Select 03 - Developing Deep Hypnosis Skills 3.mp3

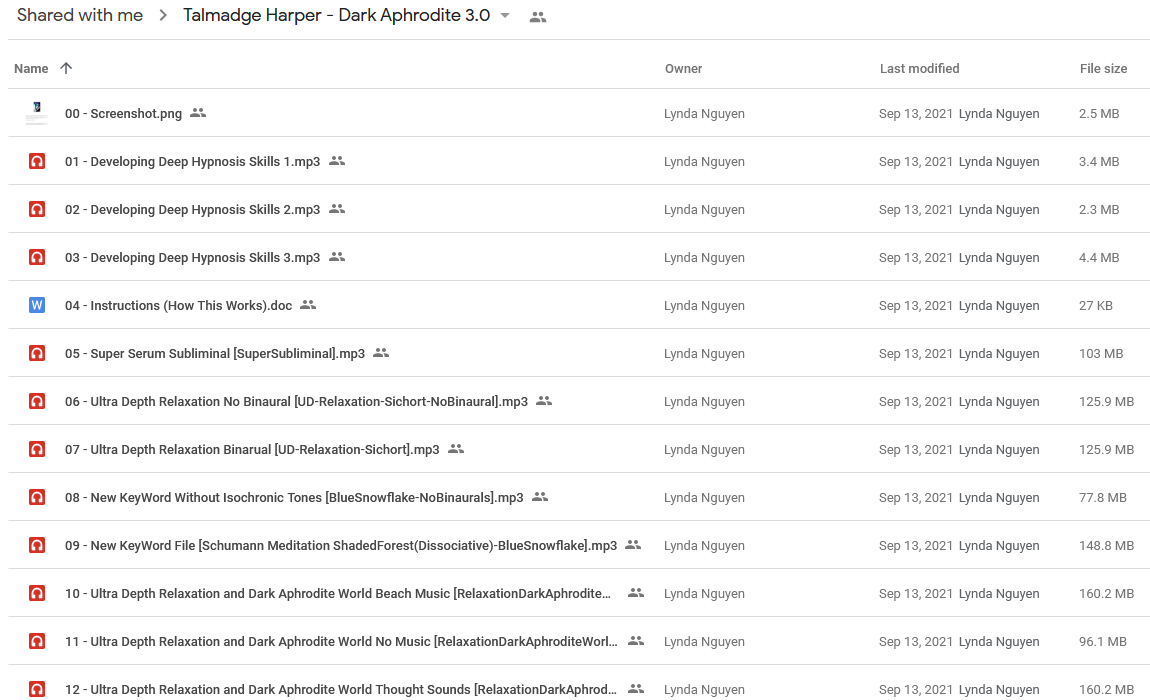pyautogui.click(x=192, y=258)
